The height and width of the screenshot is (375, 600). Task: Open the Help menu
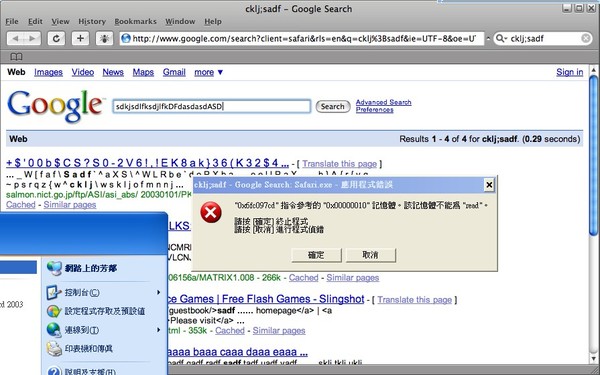click(213, 21)
